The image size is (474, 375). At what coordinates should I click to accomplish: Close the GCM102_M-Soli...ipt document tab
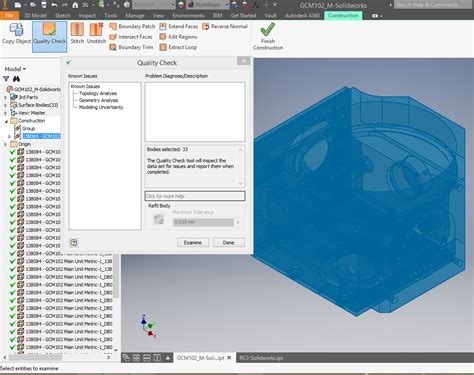click(229, 358)
